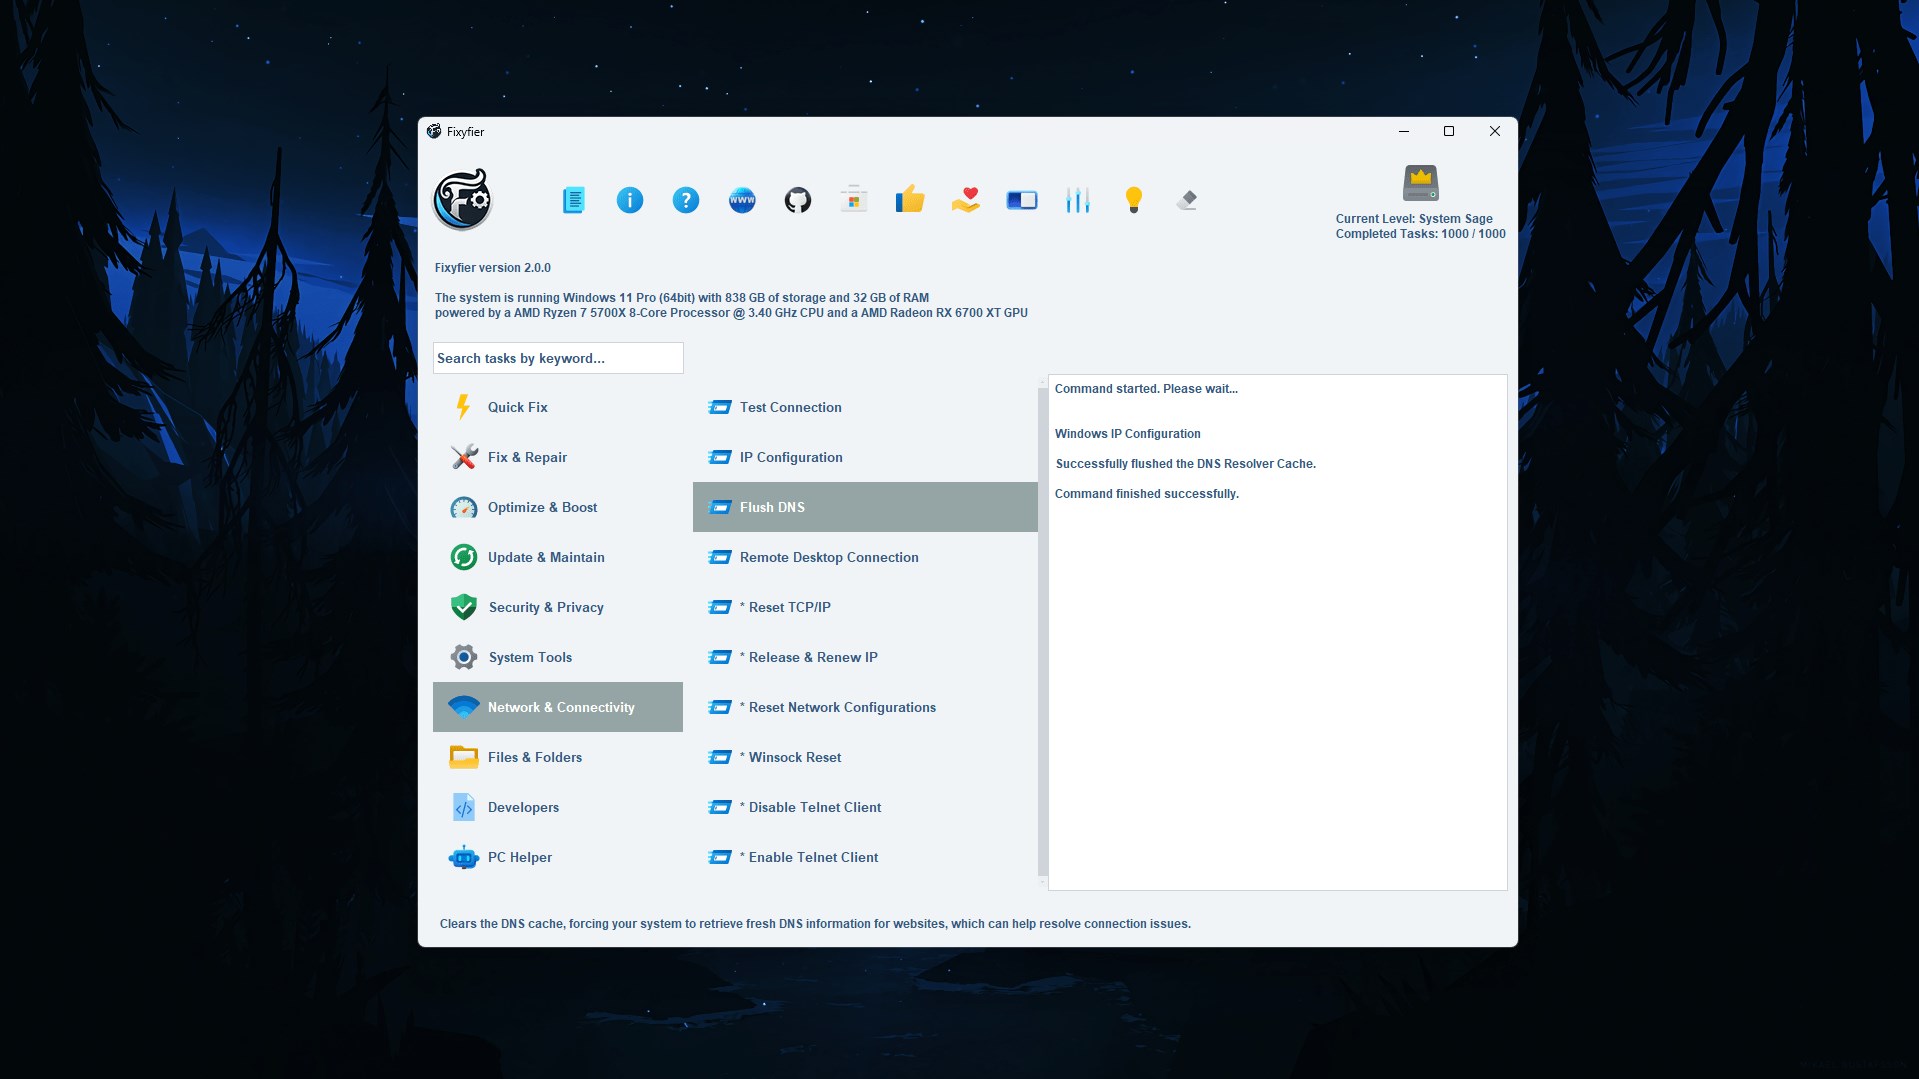The width and height of the screenshot is (1919, 1079).
Task: Open the WWW globe website icon
Action: click(742, 200)
